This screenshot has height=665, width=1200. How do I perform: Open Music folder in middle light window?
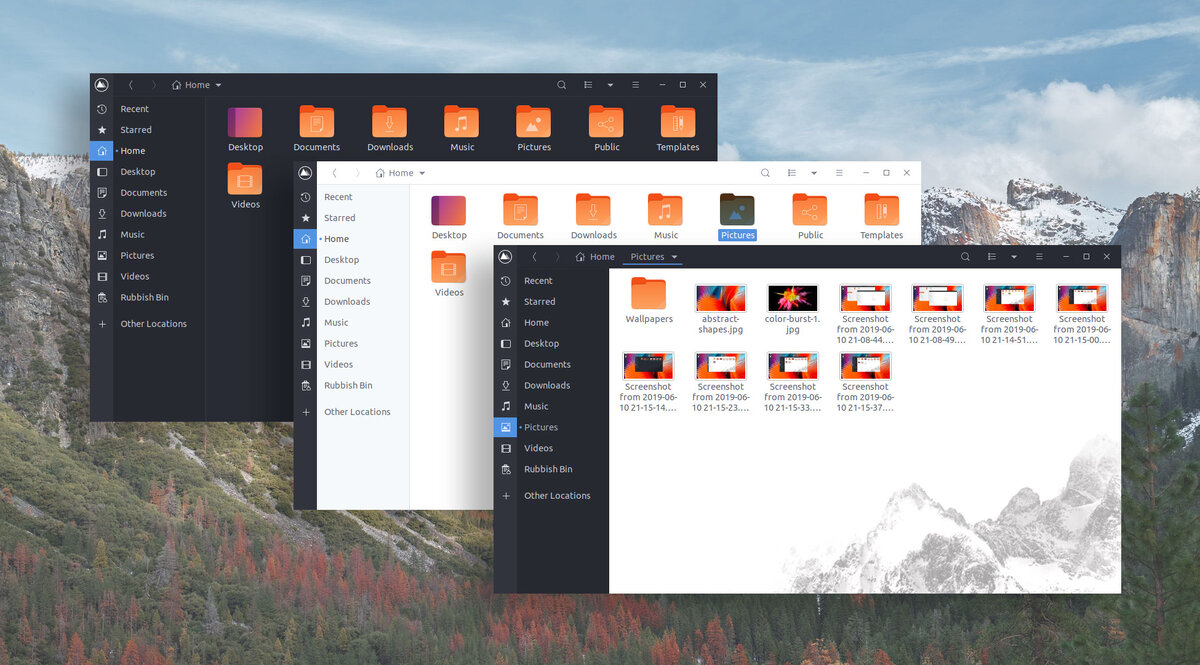click(x=665, y=210)
